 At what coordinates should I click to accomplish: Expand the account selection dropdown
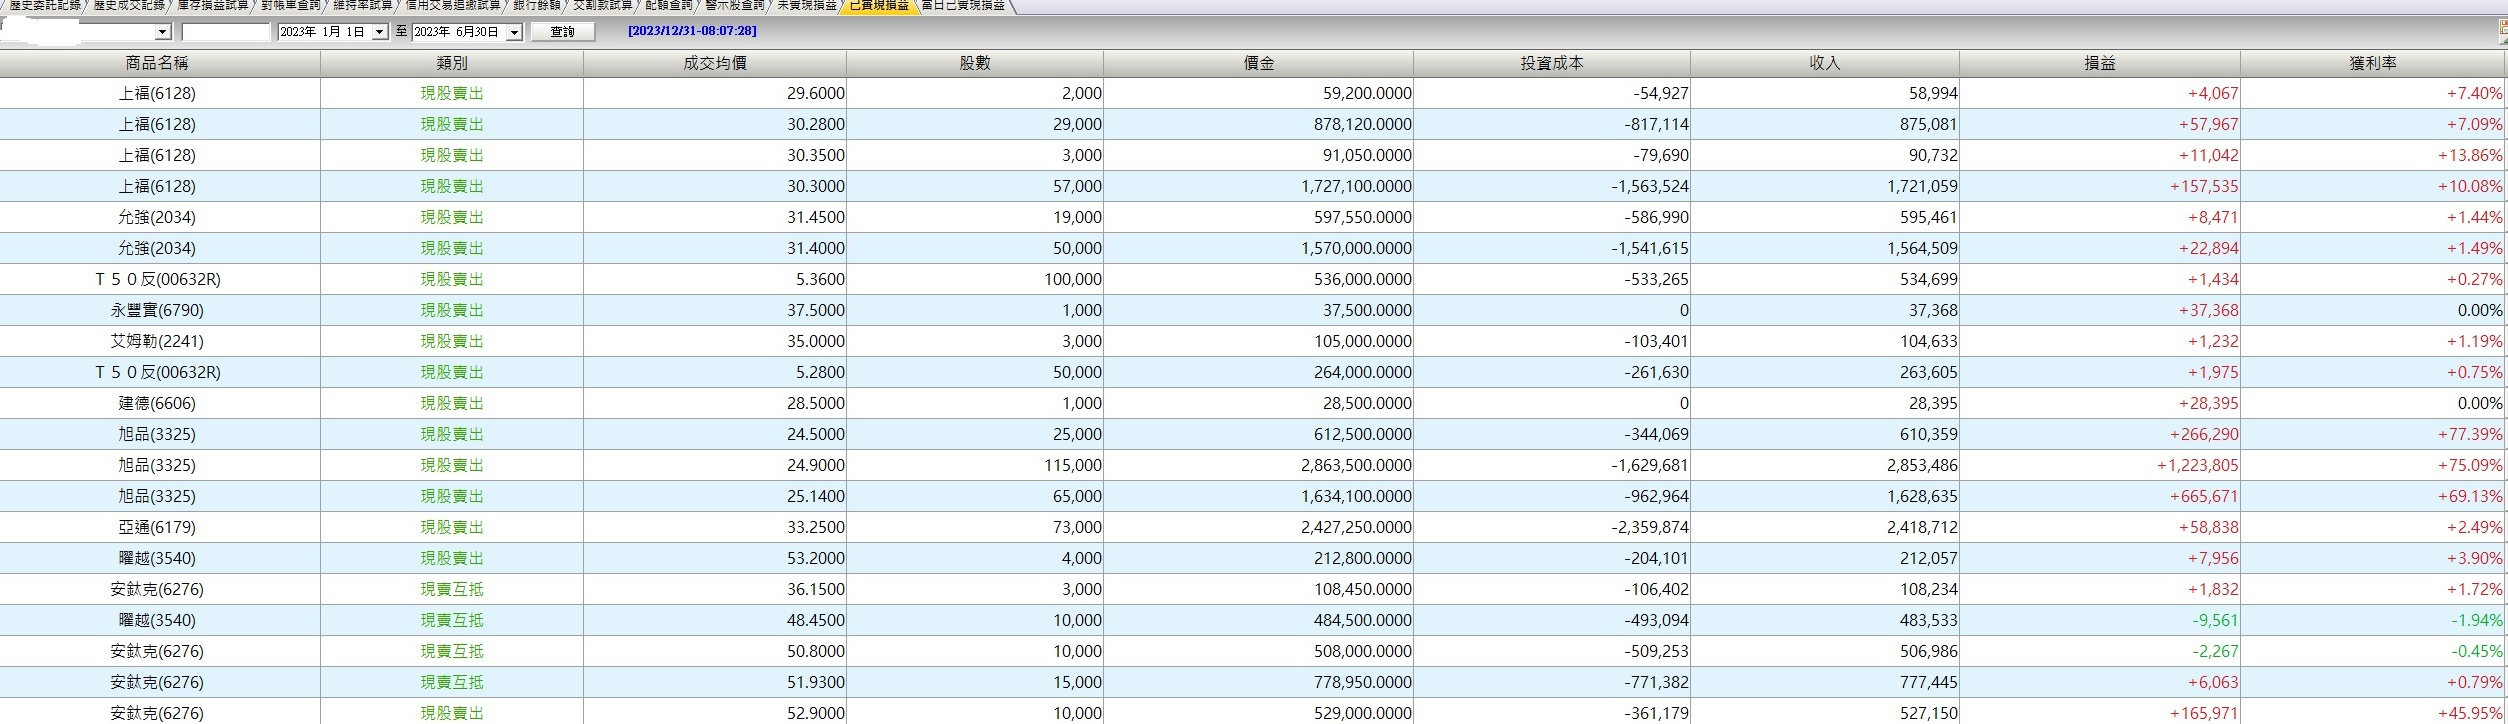point(163,32)
